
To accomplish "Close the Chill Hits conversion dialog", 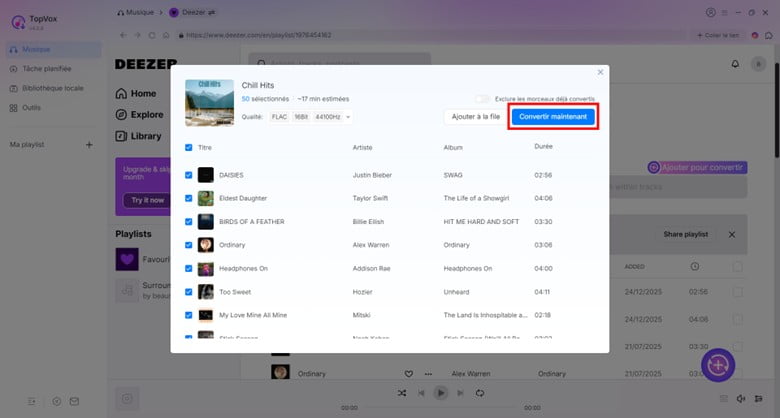I will (x=600, y=72).
